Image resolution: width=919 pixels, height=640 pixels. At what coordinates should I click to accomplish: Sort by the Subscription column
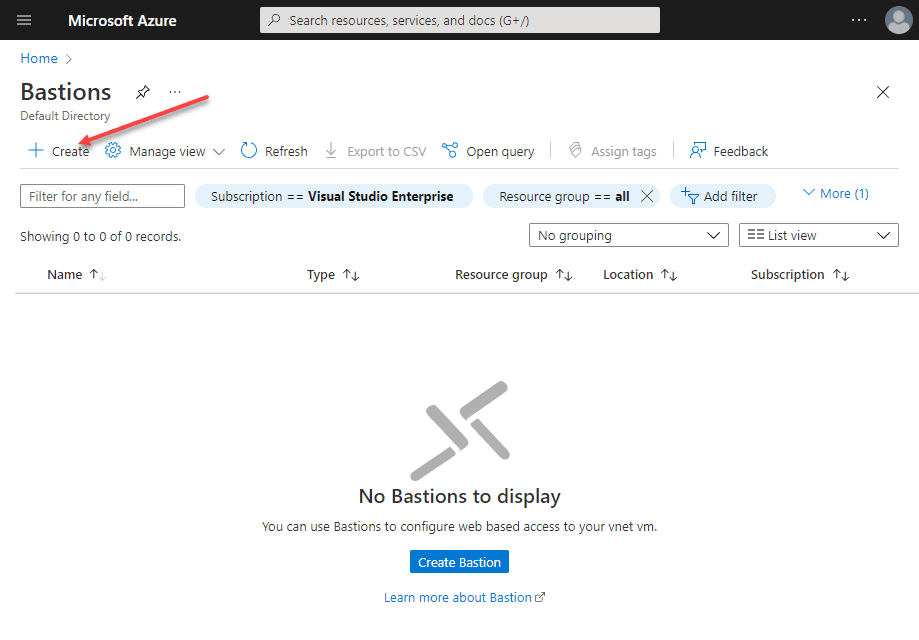click(x=800, y=275)
